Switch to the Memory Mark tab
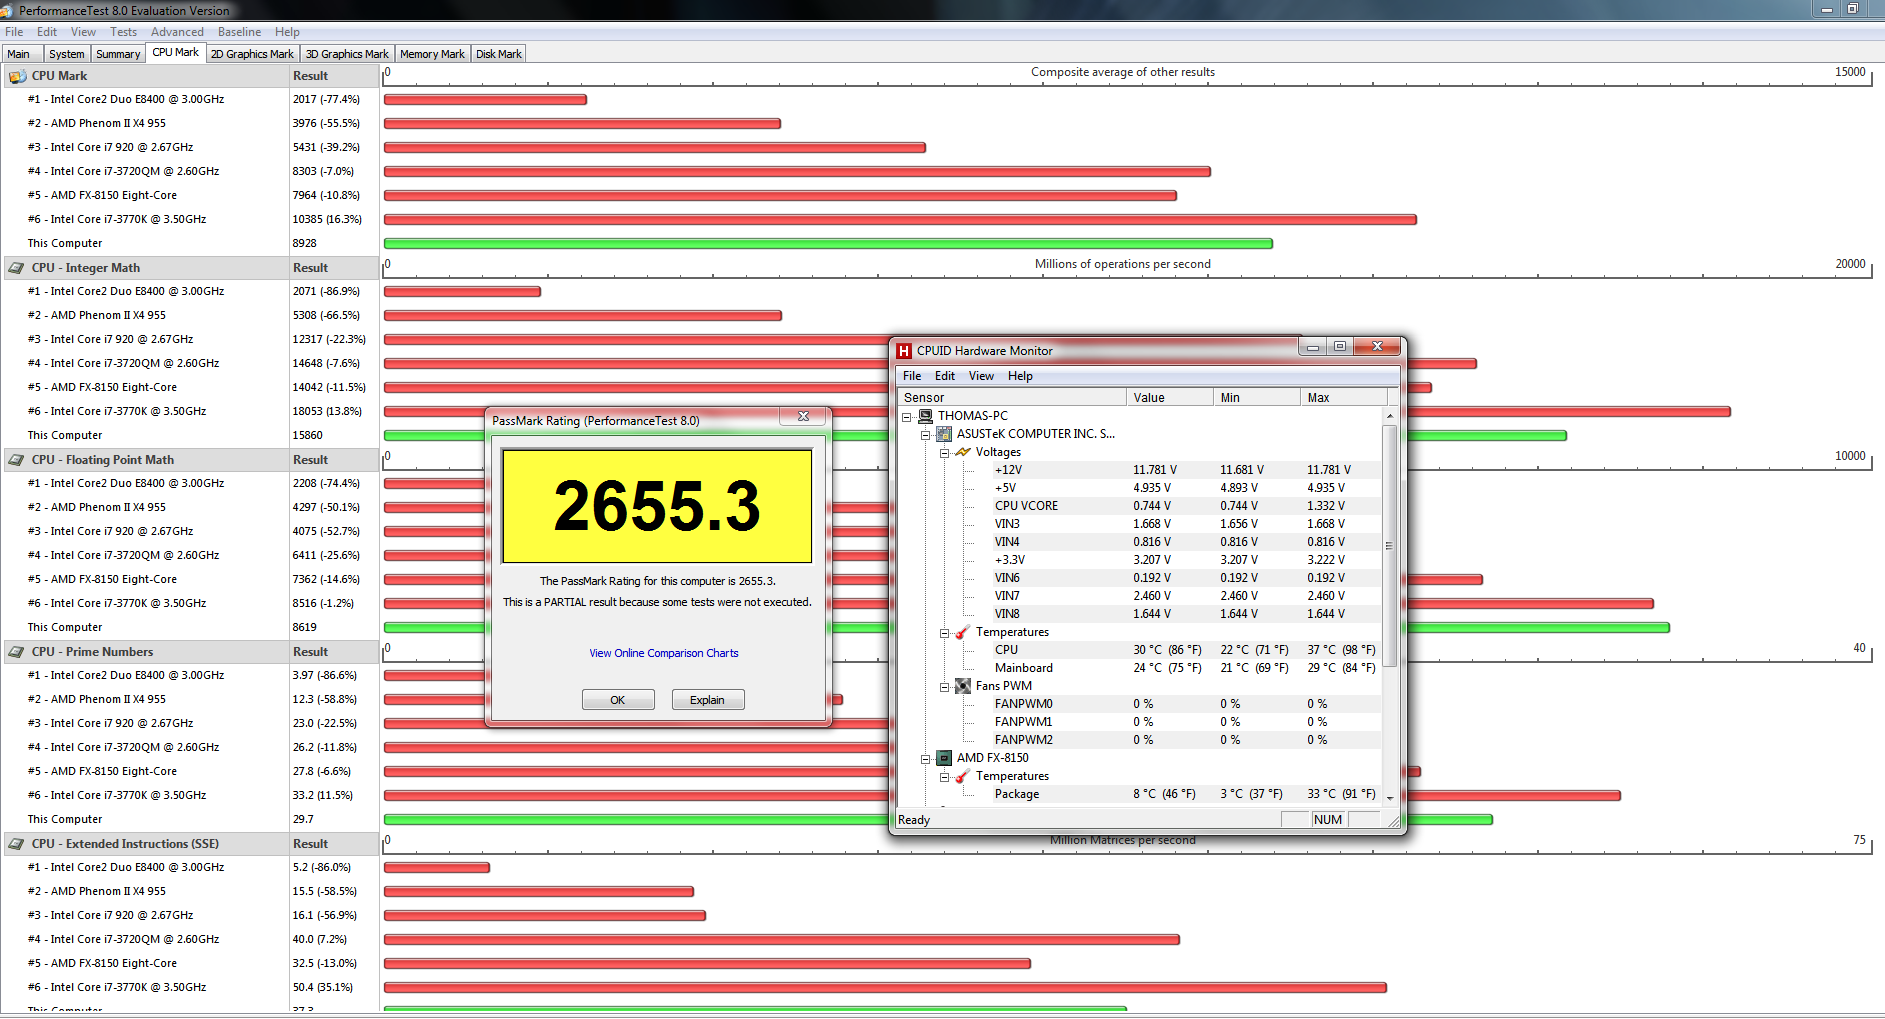 click(432, 54)
